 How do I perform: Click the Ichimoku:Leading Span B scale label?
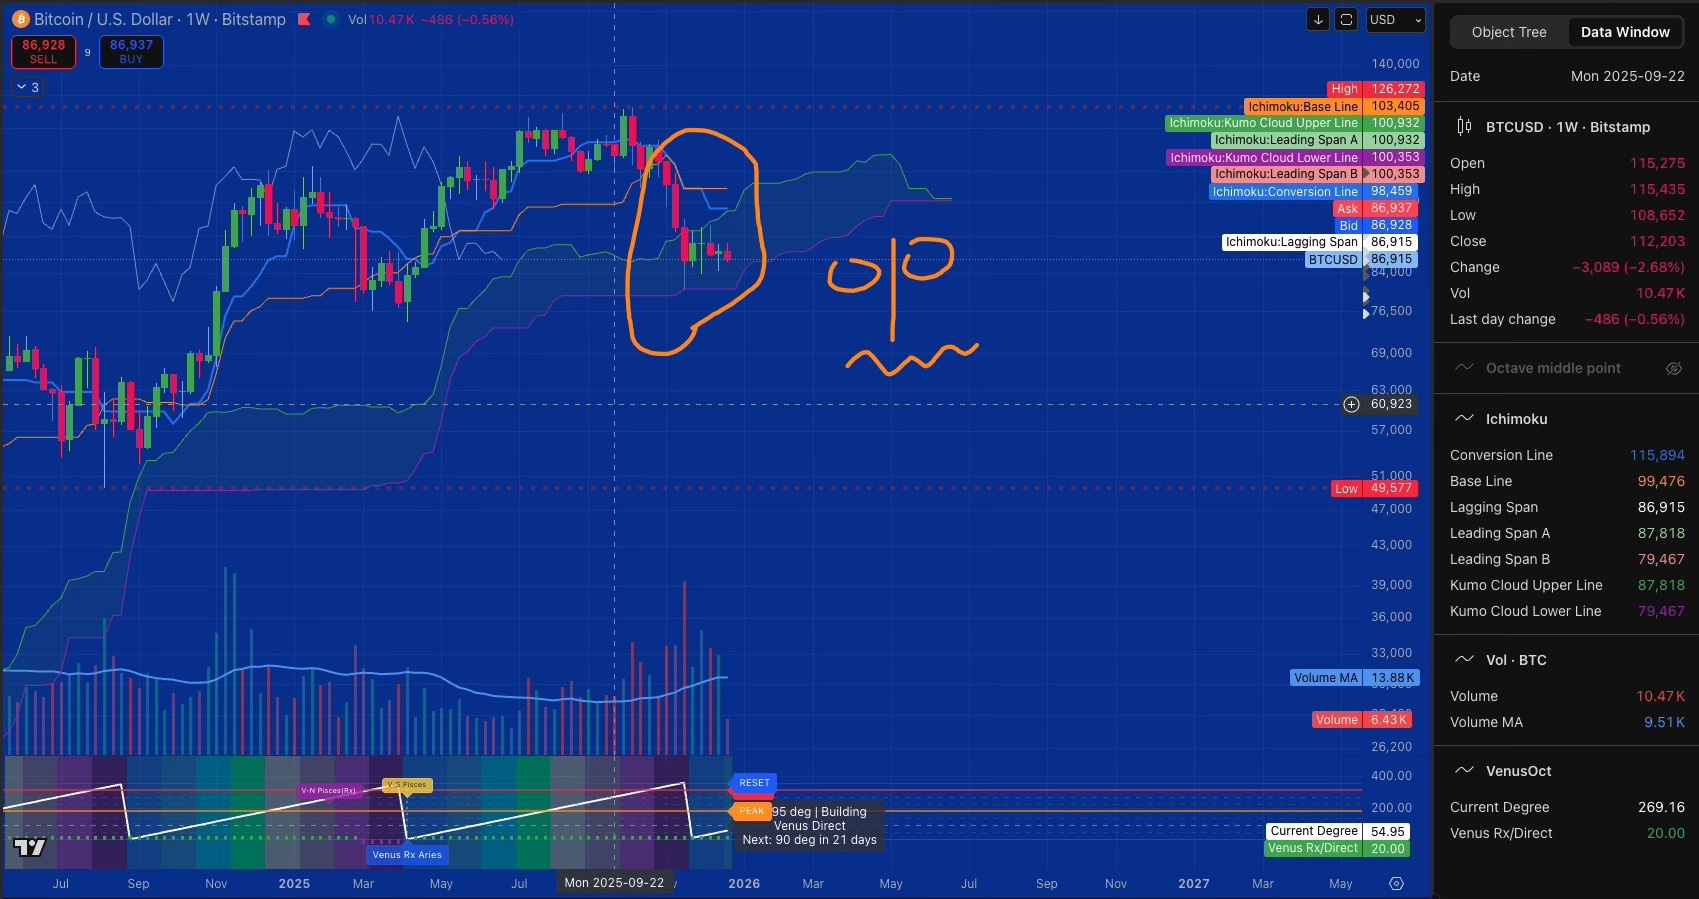[1317, 174]
